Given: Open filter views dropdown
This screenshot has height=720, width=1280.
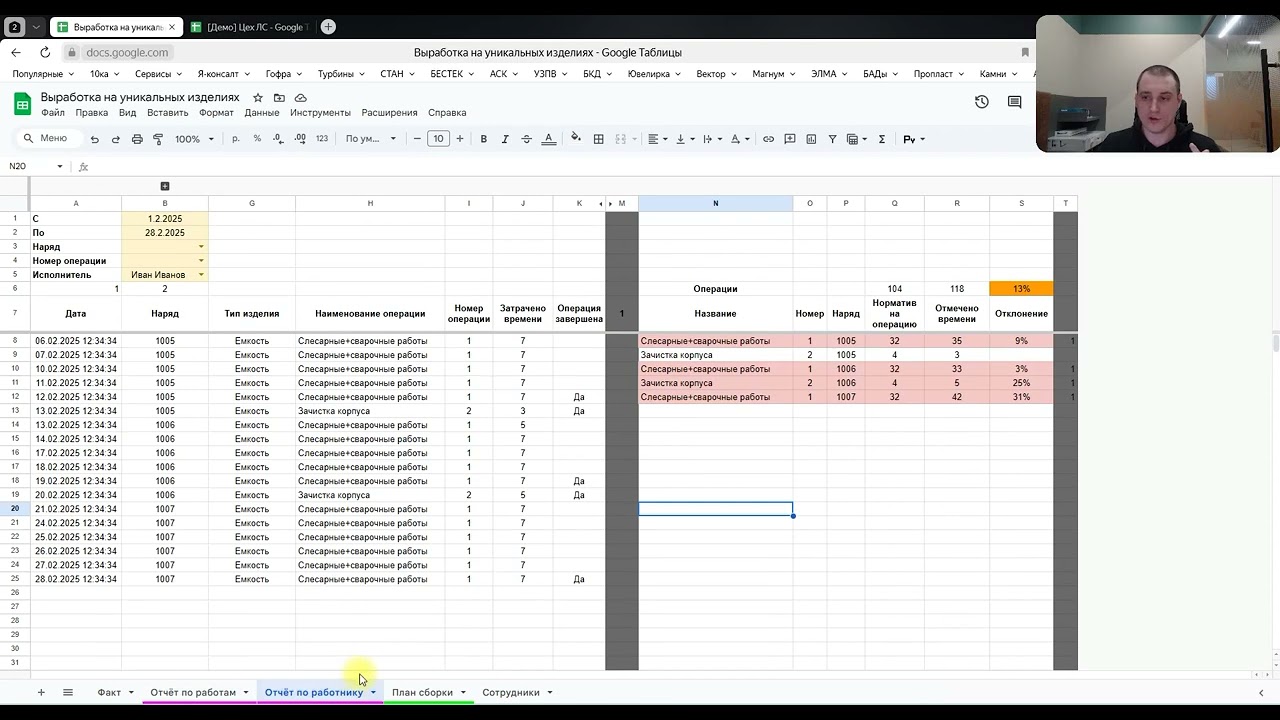Looking at the screenshot, I should pyautogui.click(x=857, y=139).
